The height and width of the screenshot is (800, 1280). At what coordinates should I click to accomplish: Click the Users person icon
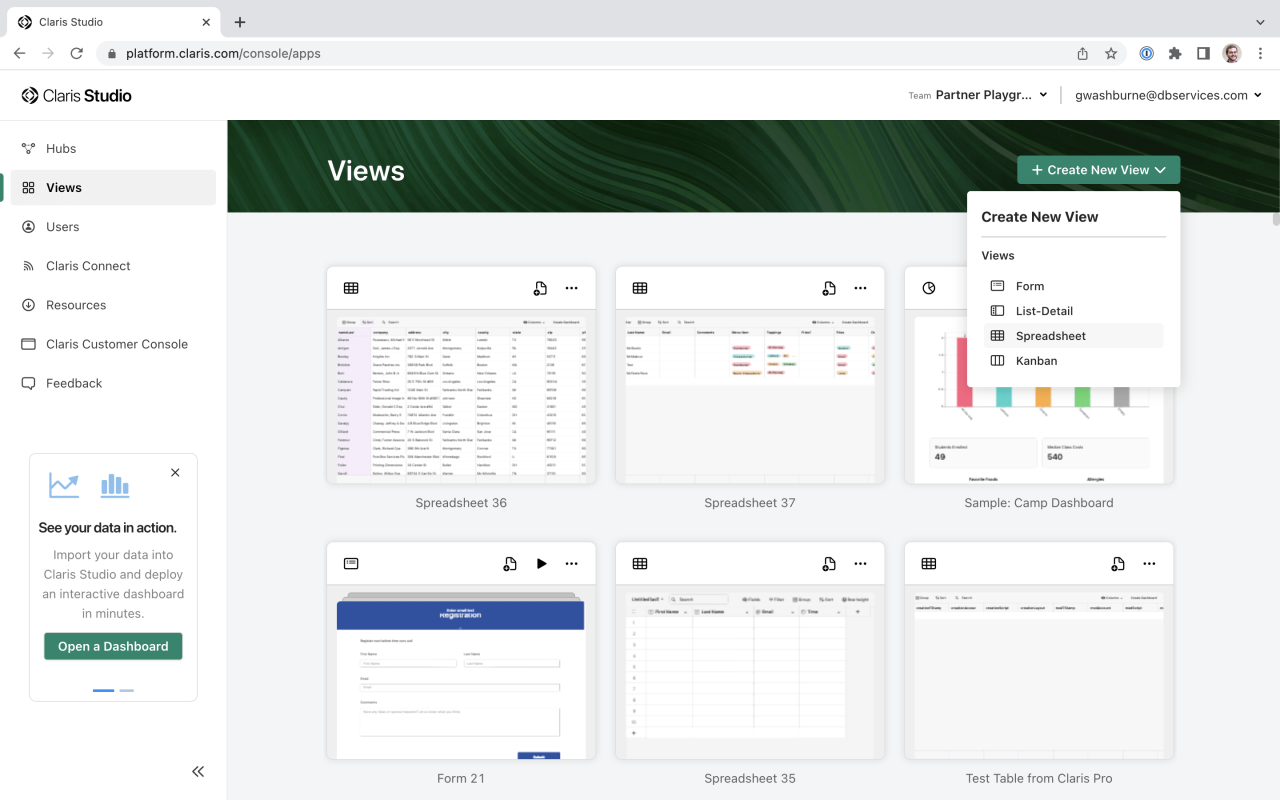(28, 227)
